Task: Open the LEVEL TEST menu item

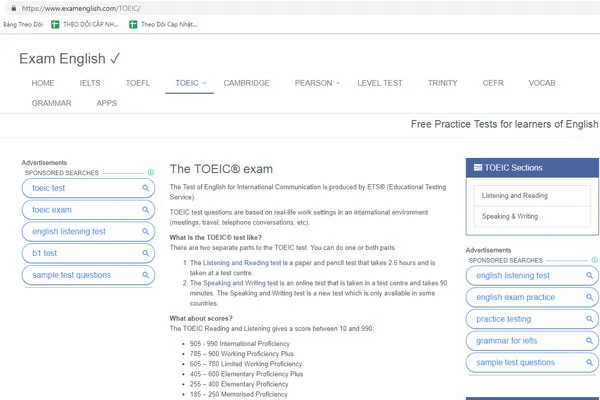Action: 380,83
